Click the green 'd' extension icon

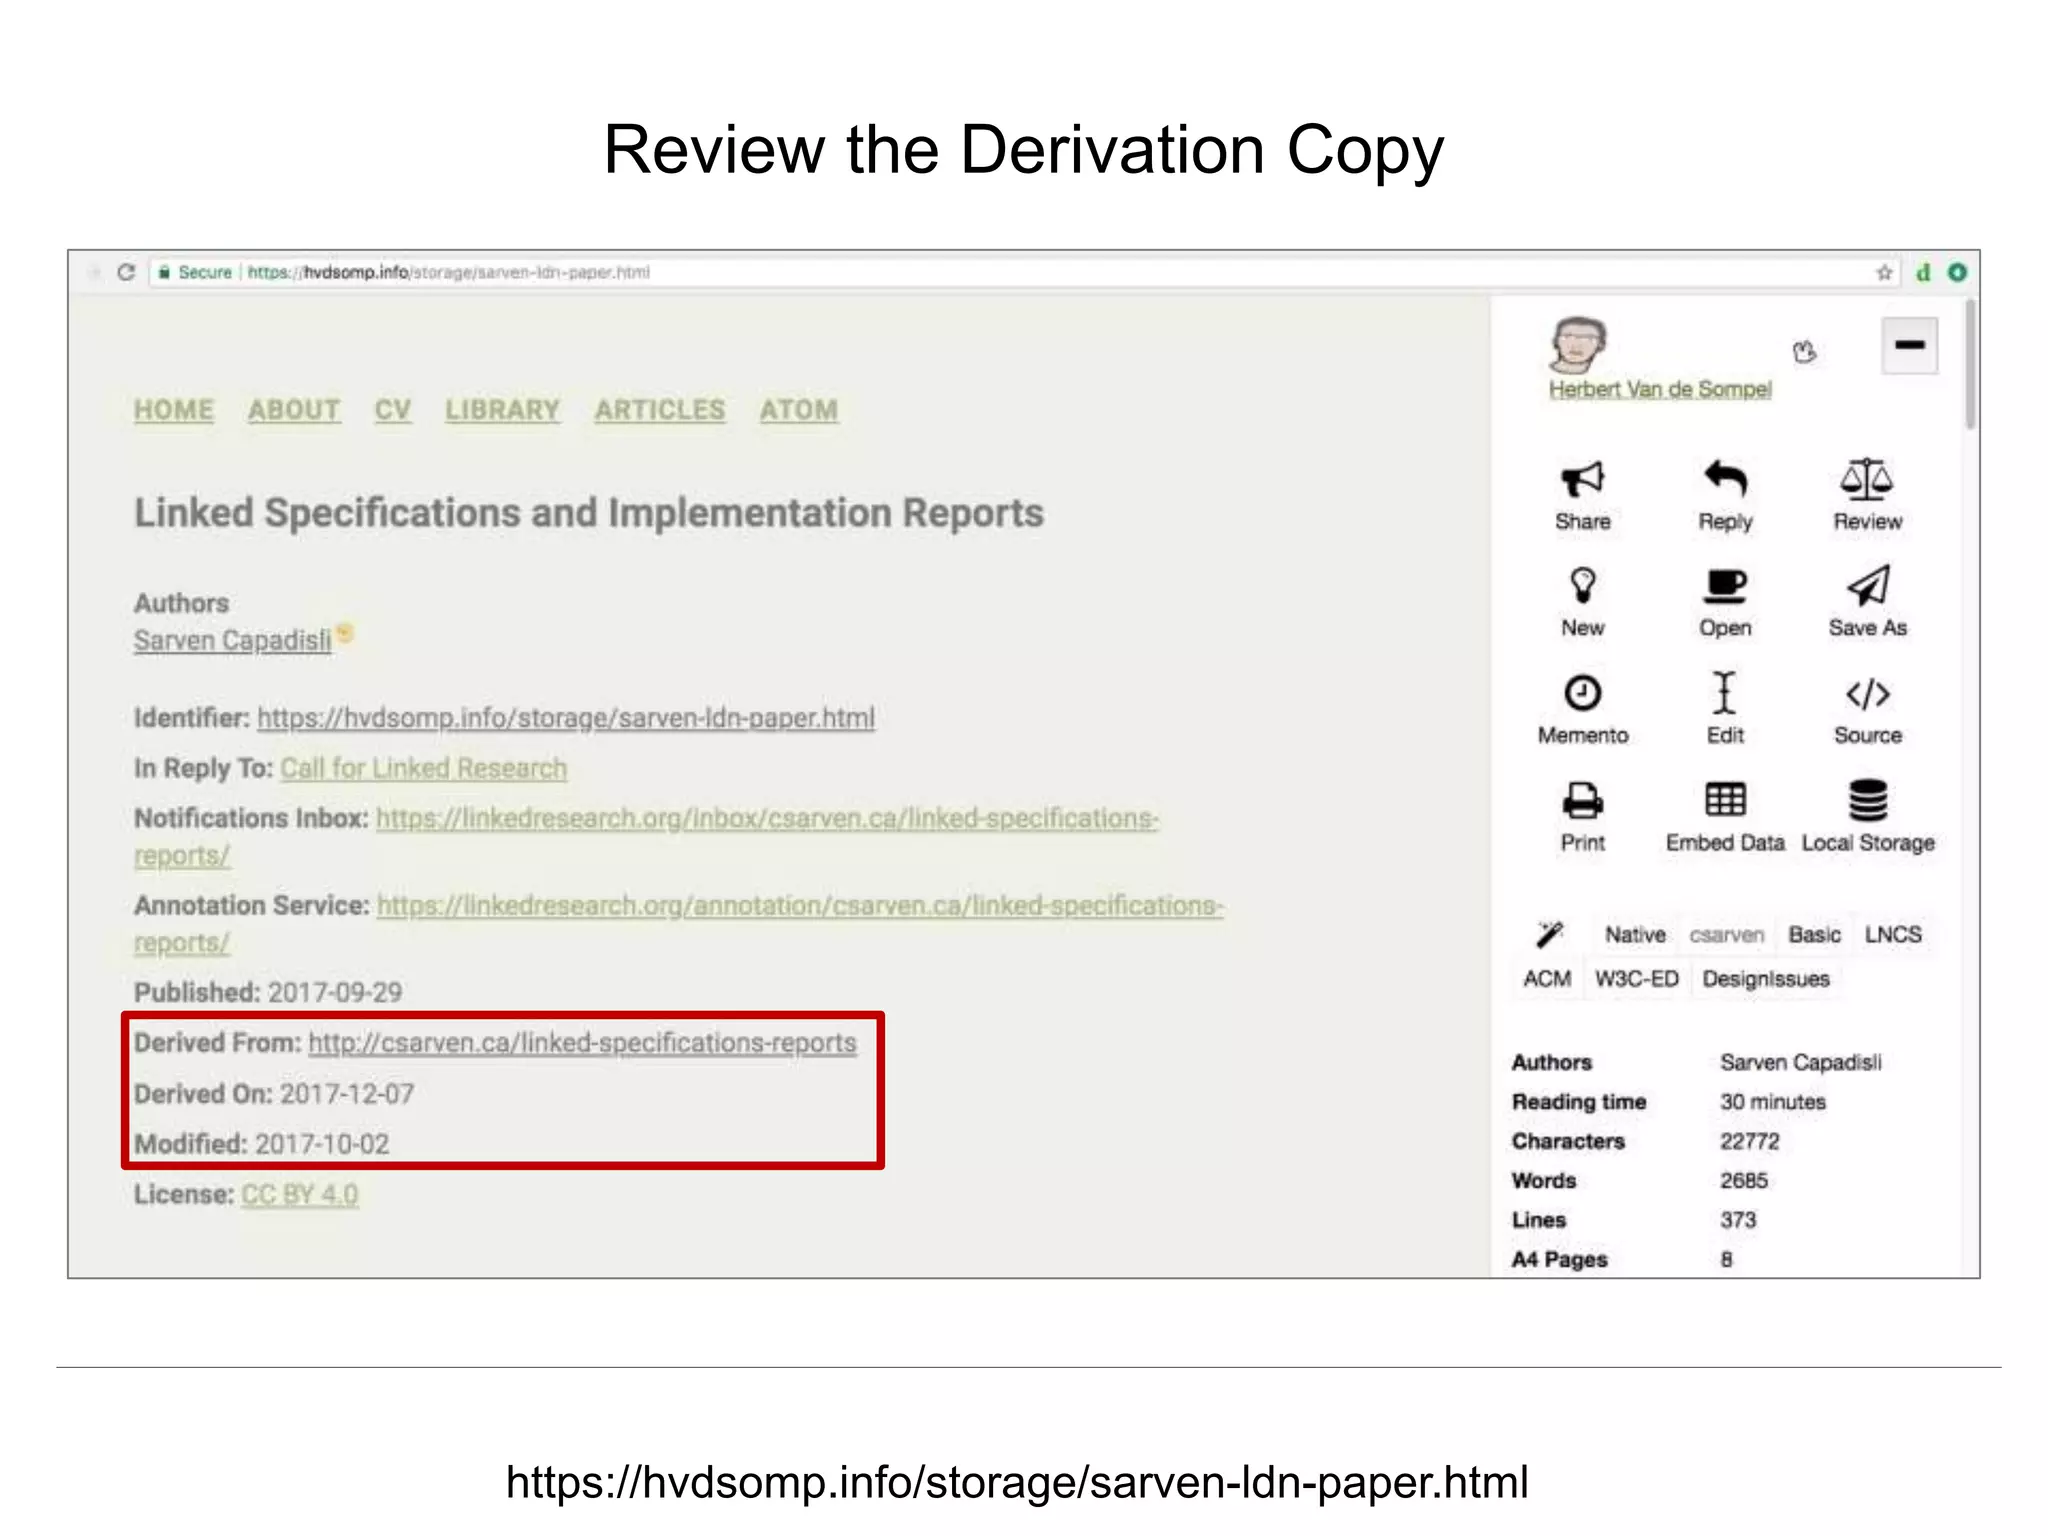coord(1922,272)
